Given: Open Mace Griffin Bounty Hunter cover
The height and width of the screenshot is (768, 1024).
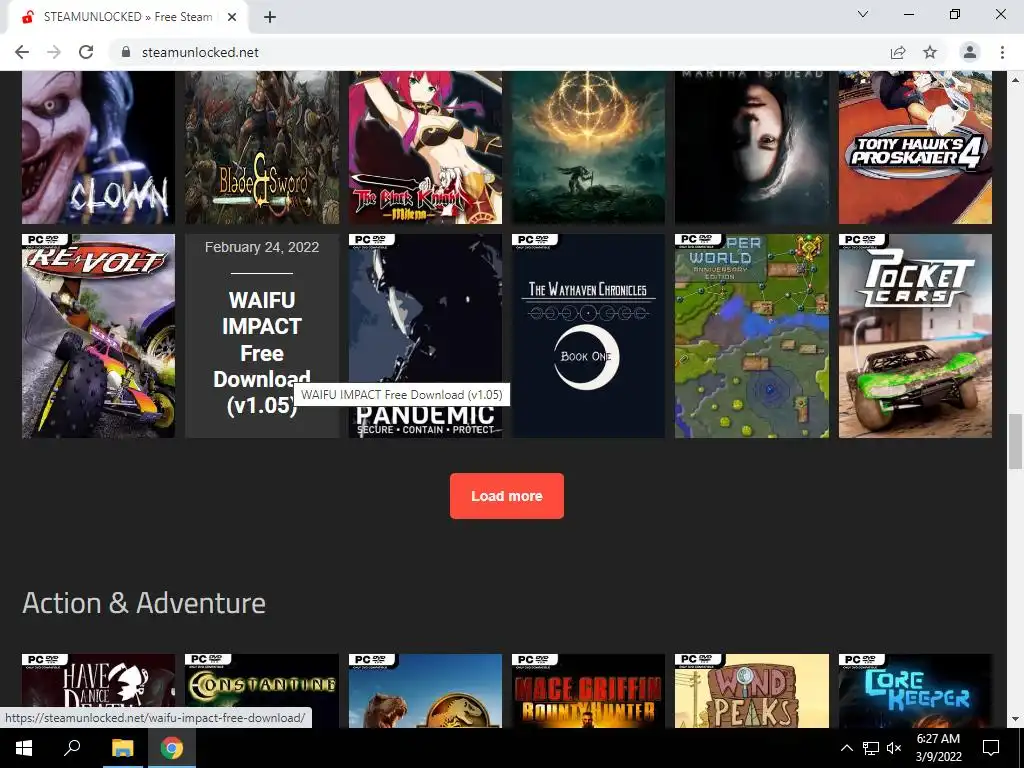Looking at the screenshot, I should point(588,691).
